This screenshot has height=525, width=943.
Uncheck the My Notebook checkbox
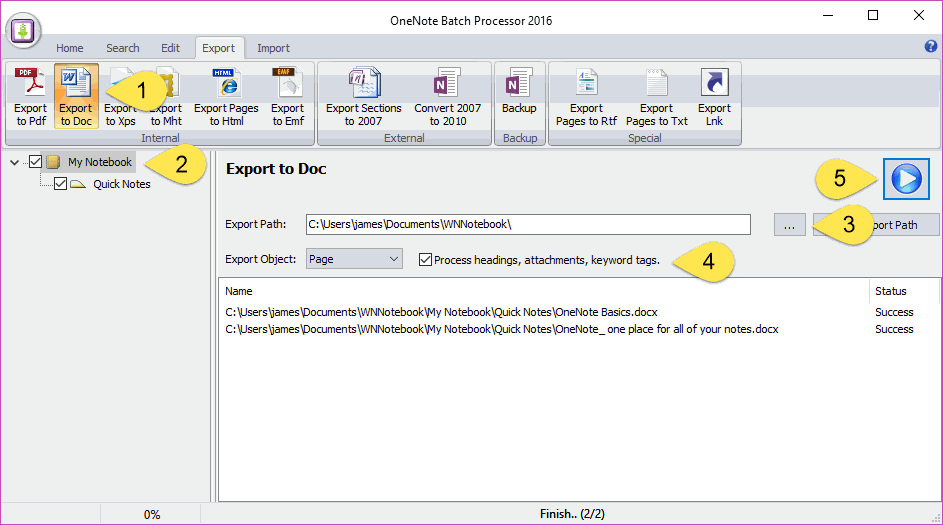[35, 162]
